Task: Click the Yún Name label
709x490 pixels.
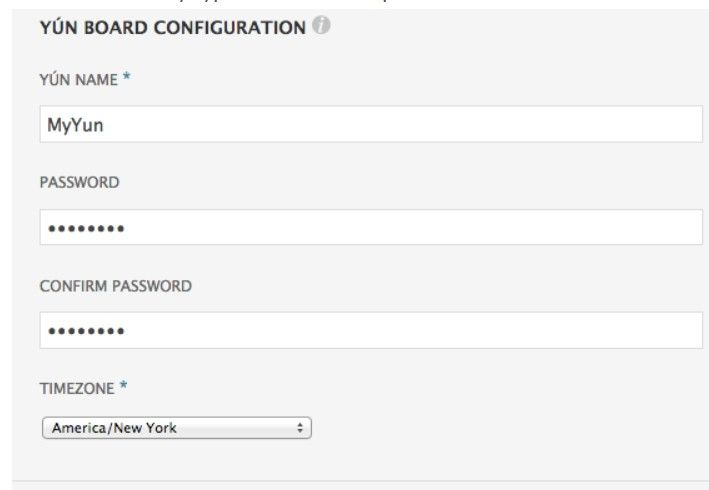Action: (x=78, y=79)
